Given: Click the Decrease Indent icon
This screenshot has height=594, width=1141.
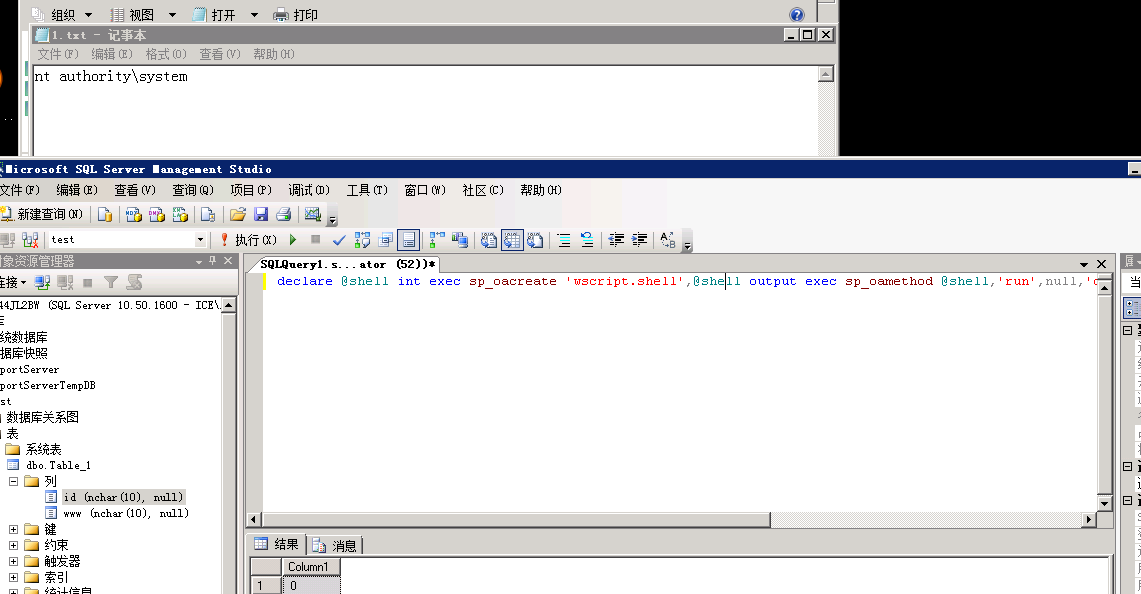Looking at the screenshot, I should (x=616, y=239).
